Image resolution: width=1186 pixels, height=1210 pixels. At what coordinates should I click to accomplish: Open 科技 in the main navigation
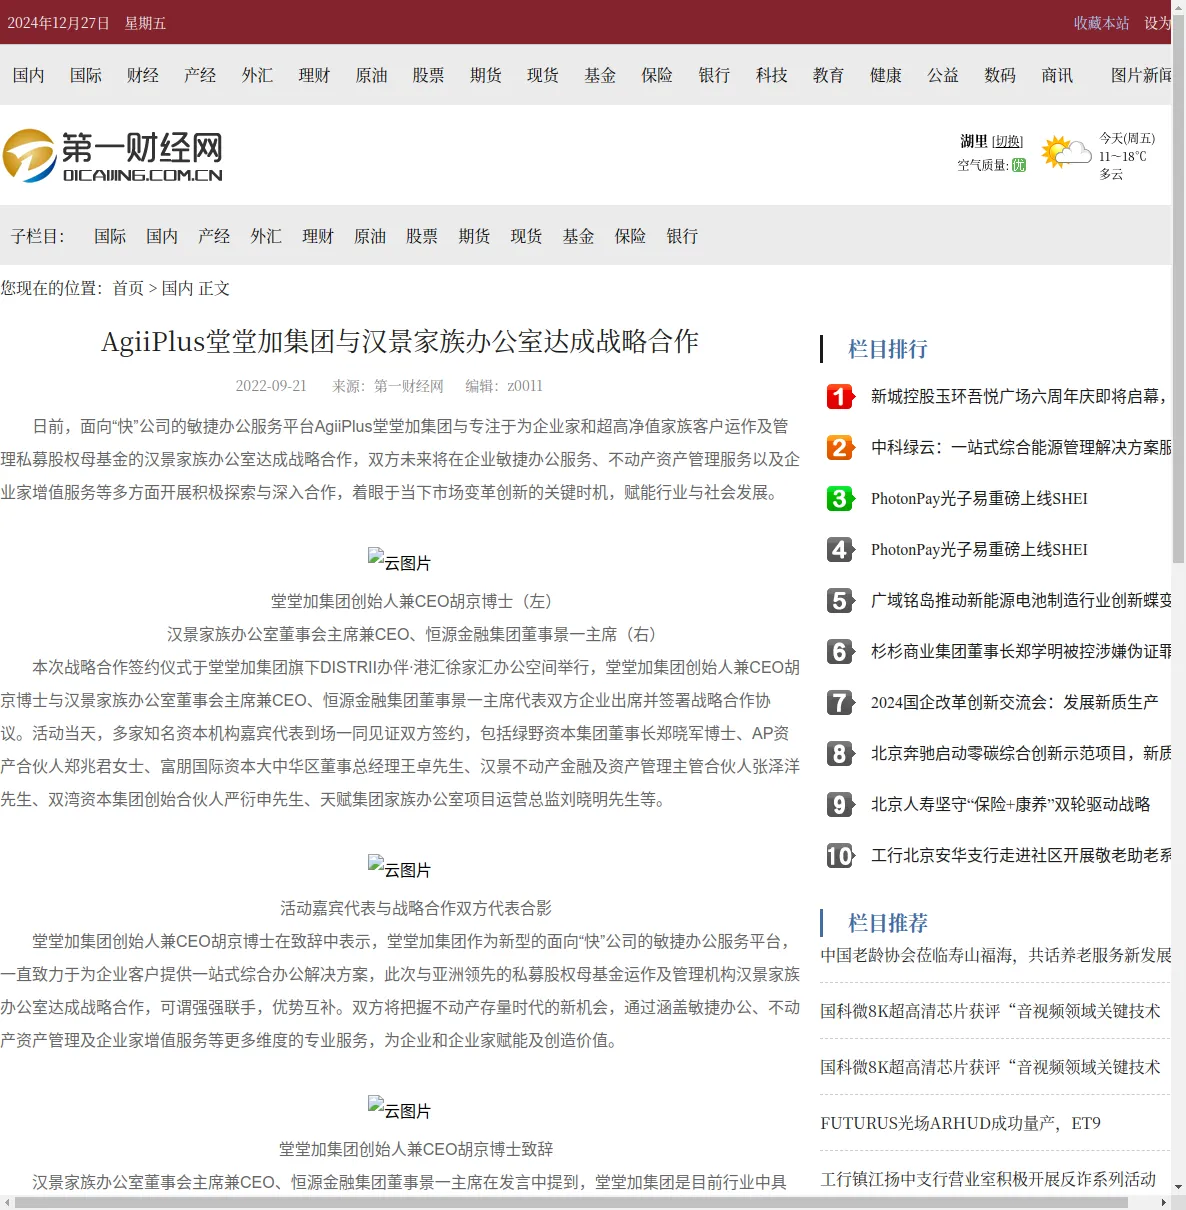pos(771,75)
